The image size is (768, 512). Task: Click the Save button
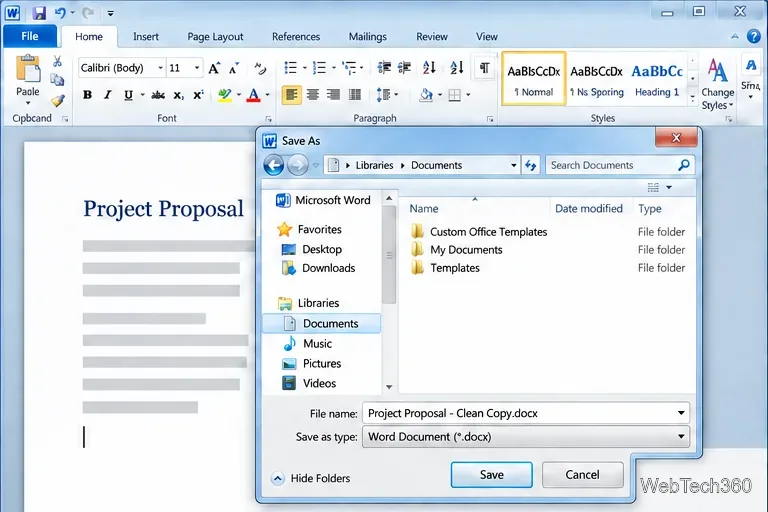pyautogui.click(x=491, y=474)
